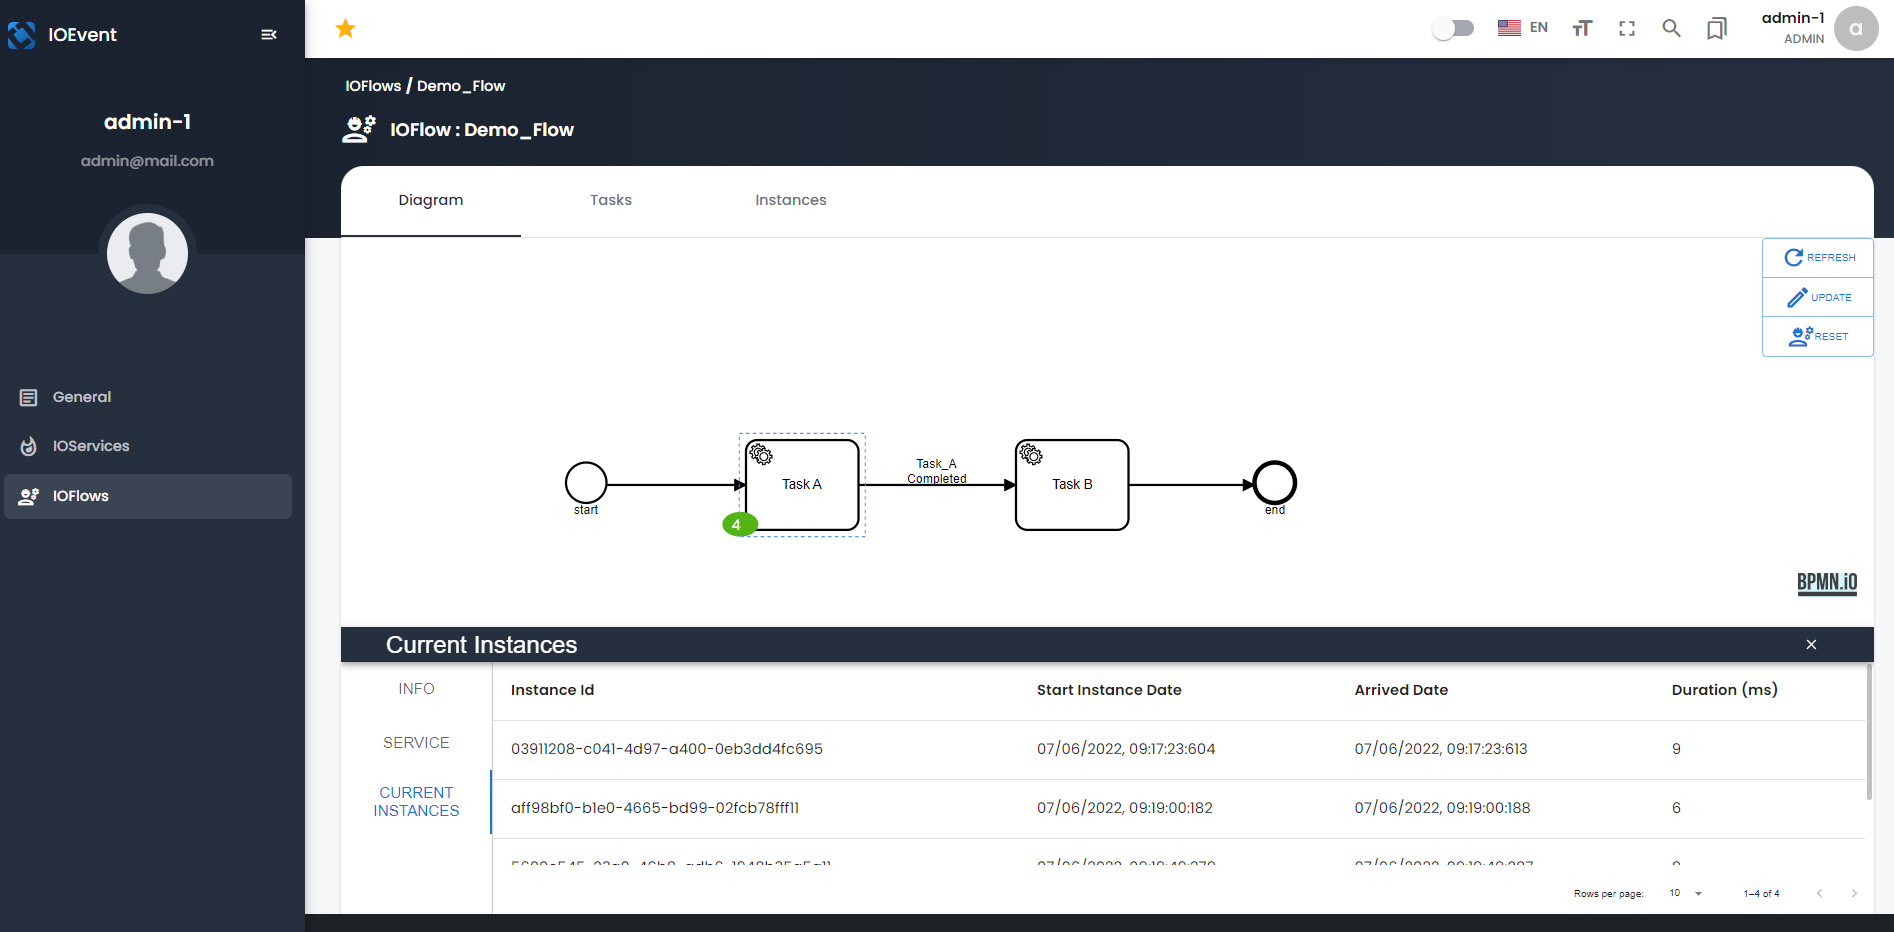The width and height of the screenshot is (1894, 932).
Task: Switch to the Tasks tab
Action: tap(611, 200)
